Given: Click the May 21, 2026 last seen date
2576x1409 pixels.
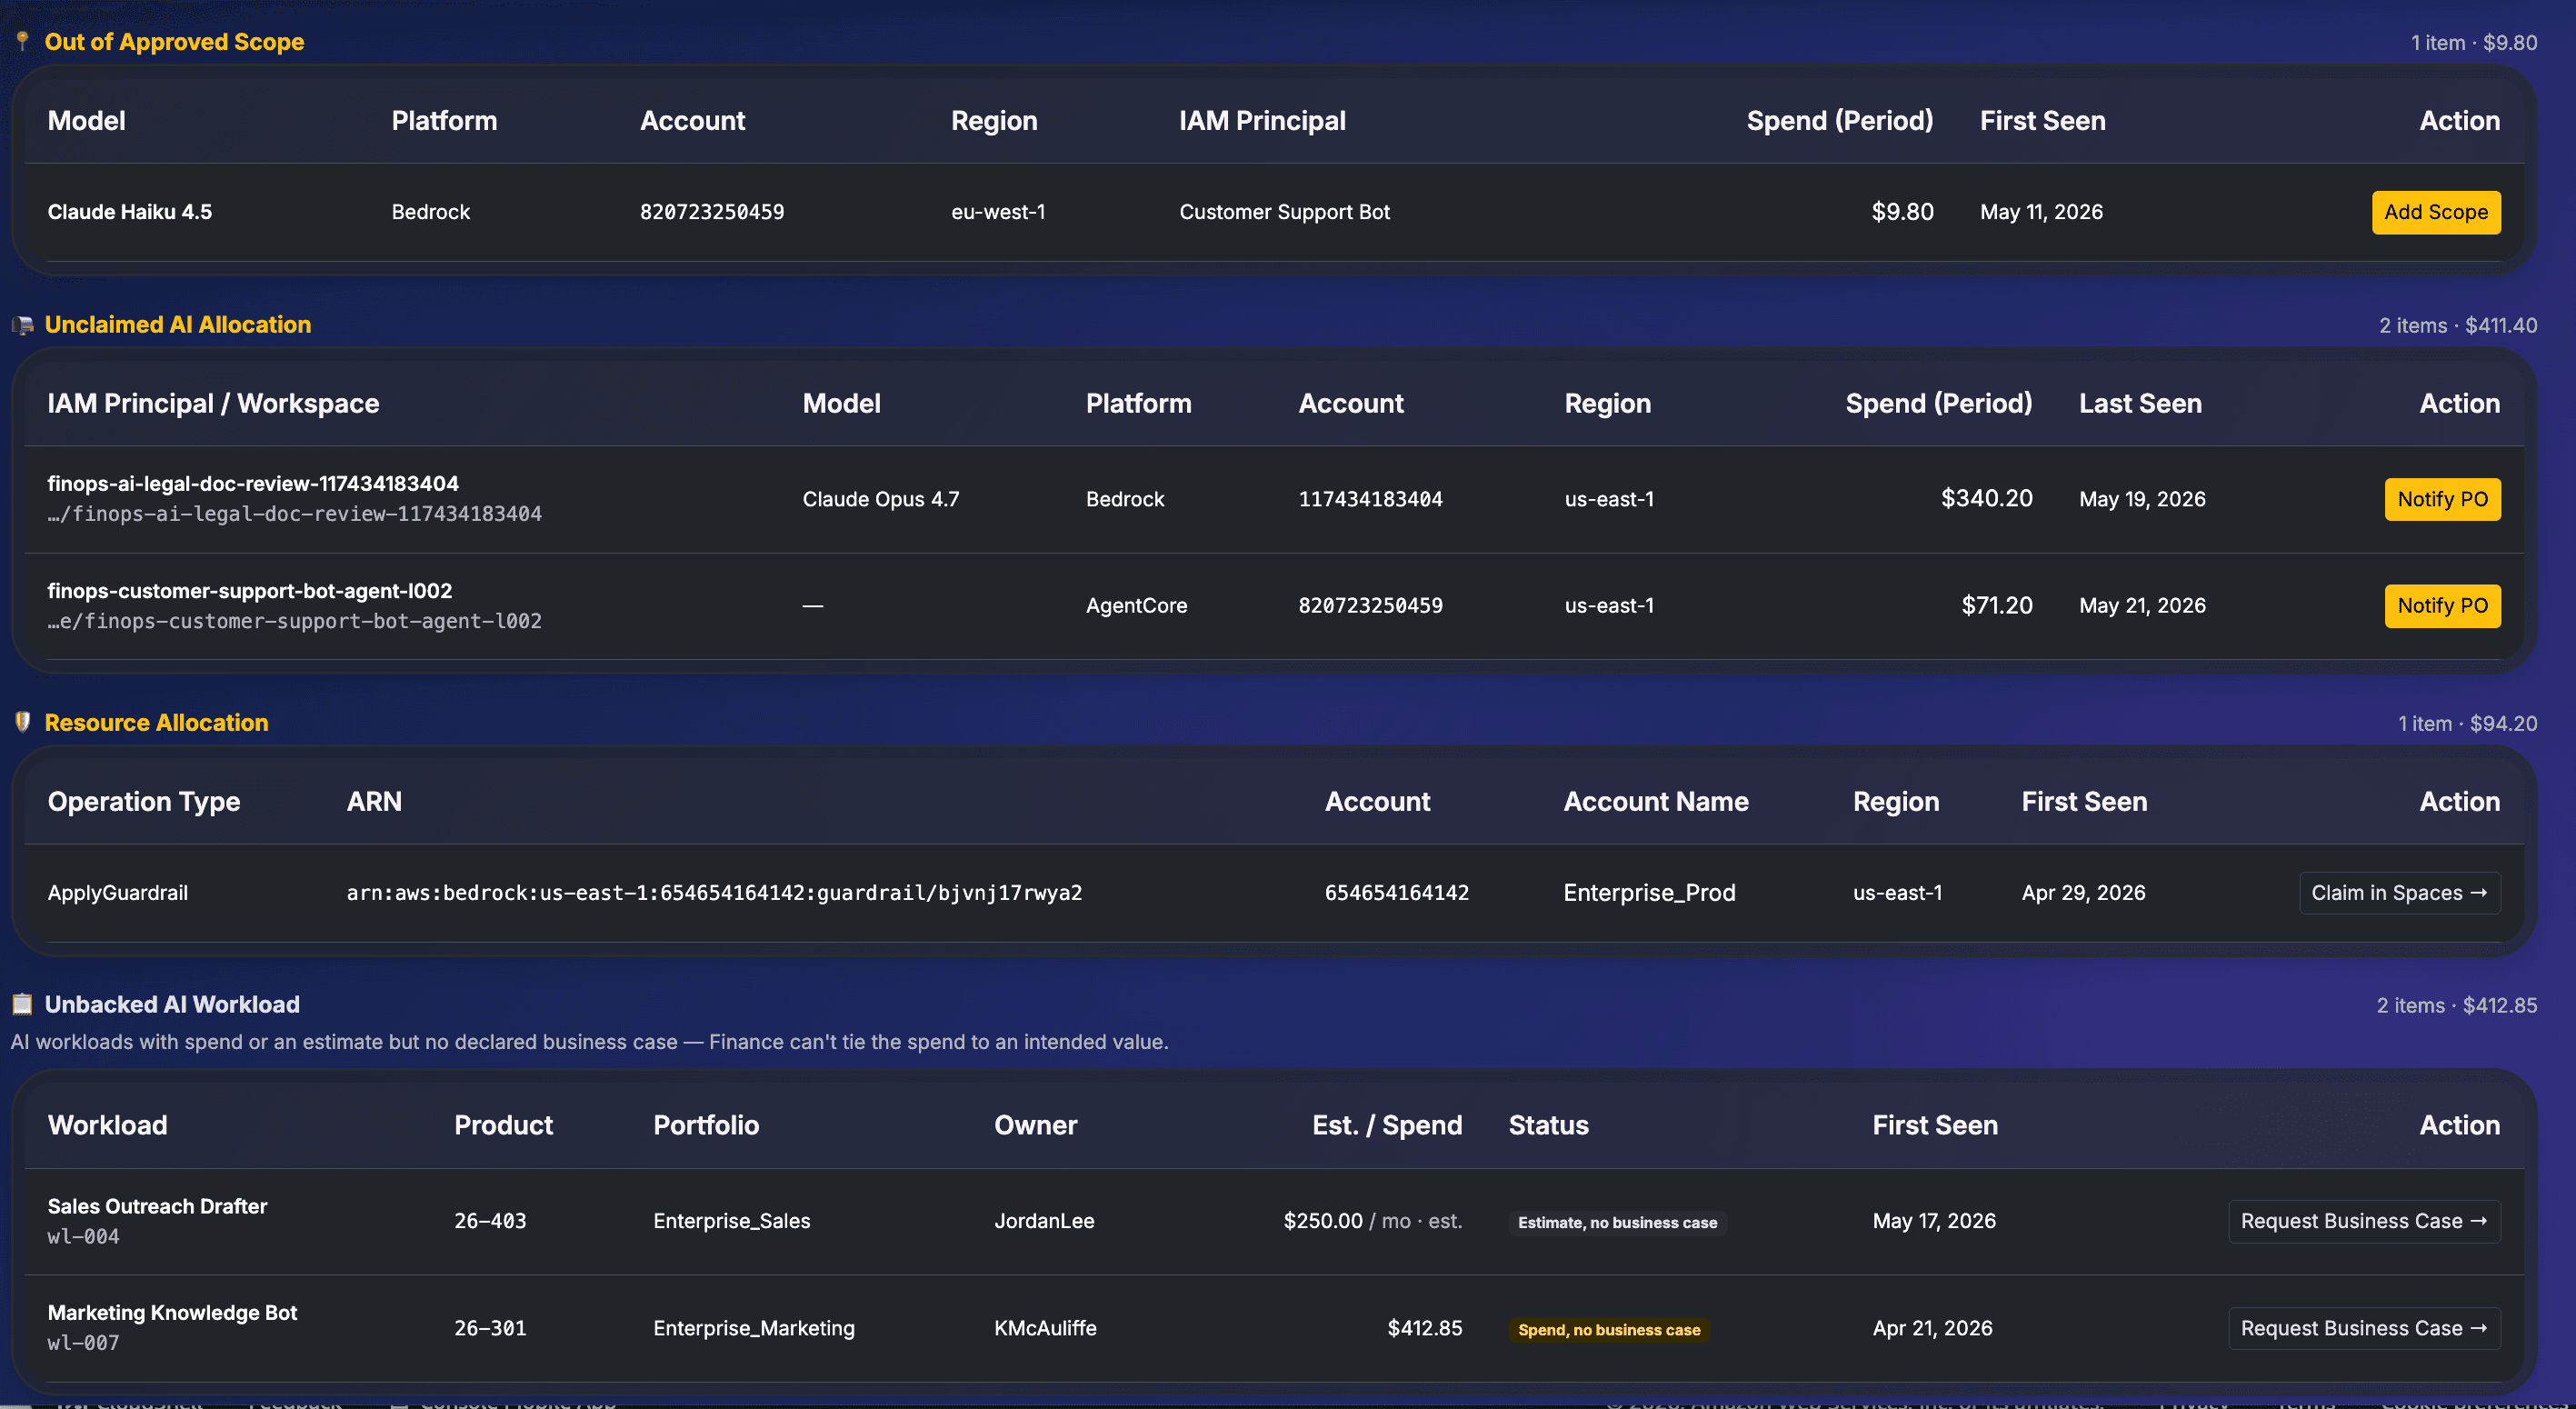Looking at the screenshot, I should pyautogui.click(x=2142, y=606).
